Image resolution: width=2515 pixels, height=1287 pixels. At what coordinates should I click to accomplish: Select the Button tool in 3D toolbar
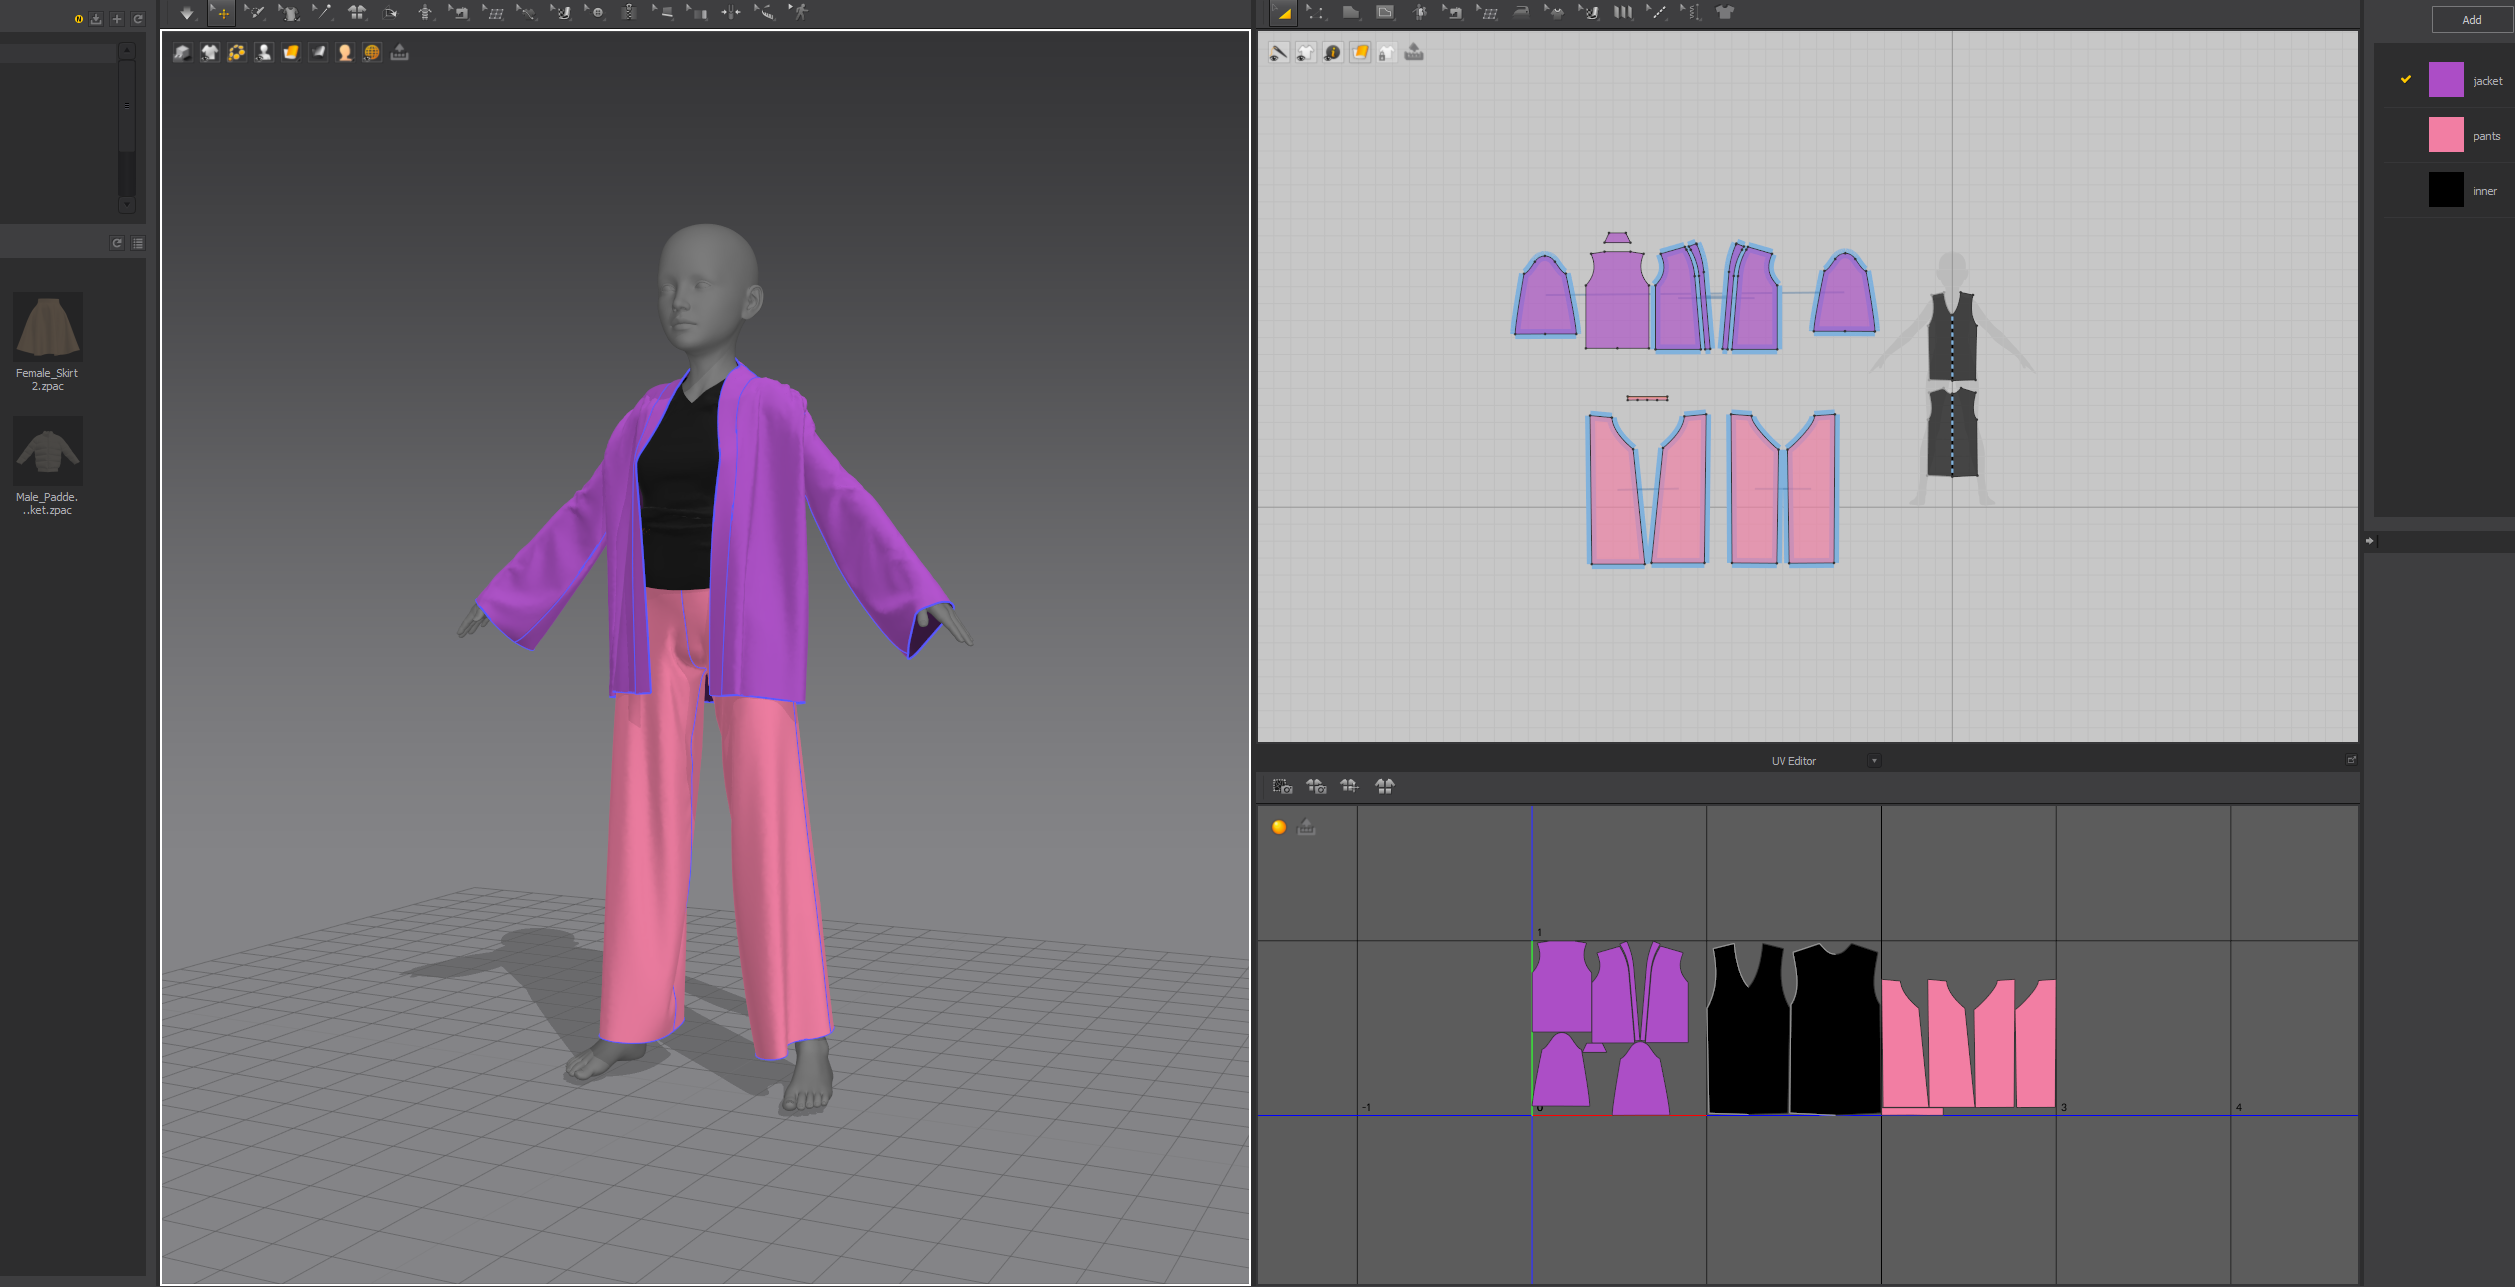(597, 13)
